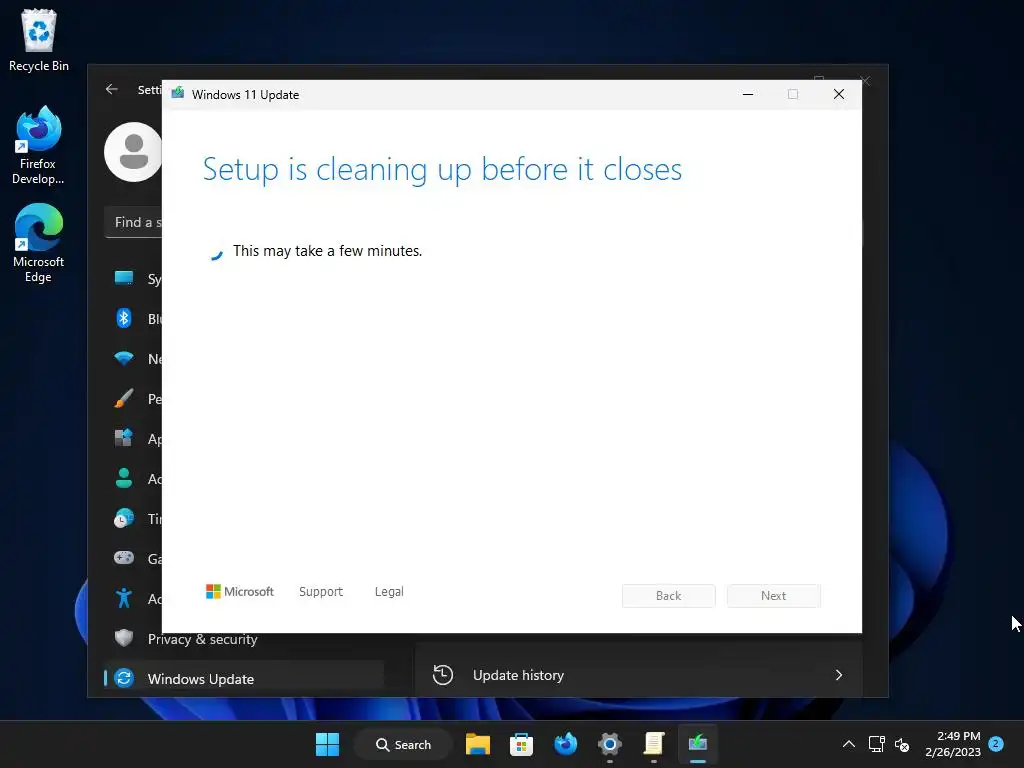Expand the Update history chevron

click(x=839, y=675)
